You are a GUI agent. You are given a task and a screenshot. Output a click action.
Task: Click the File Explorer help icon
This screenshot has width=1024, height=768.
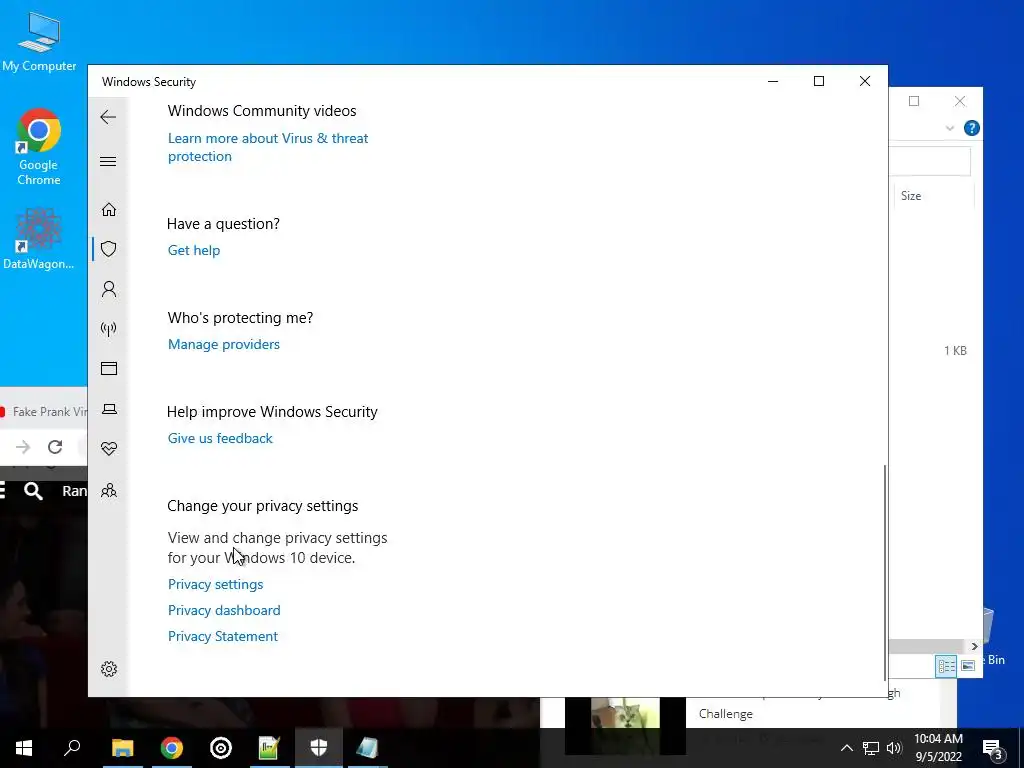coord(972,128)
